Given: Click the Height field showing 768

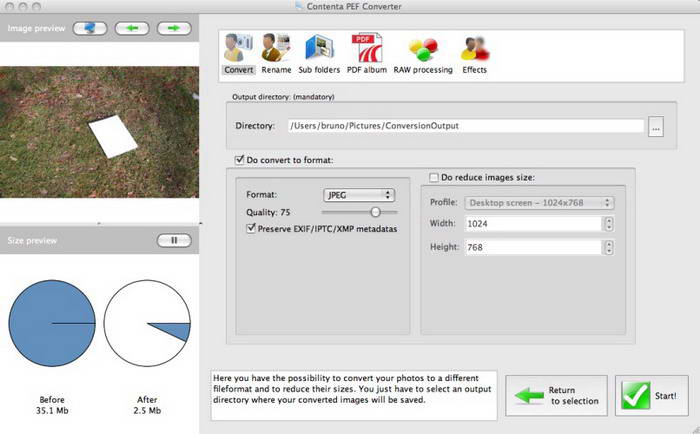Looking at the screenshot, I should [534, 247].
